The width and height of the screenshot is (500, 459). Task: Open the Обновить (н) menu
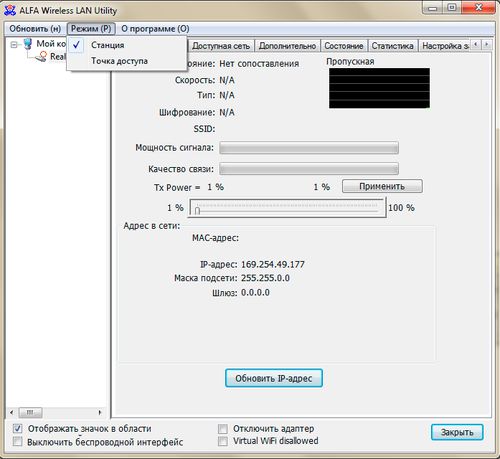(35, 29)
